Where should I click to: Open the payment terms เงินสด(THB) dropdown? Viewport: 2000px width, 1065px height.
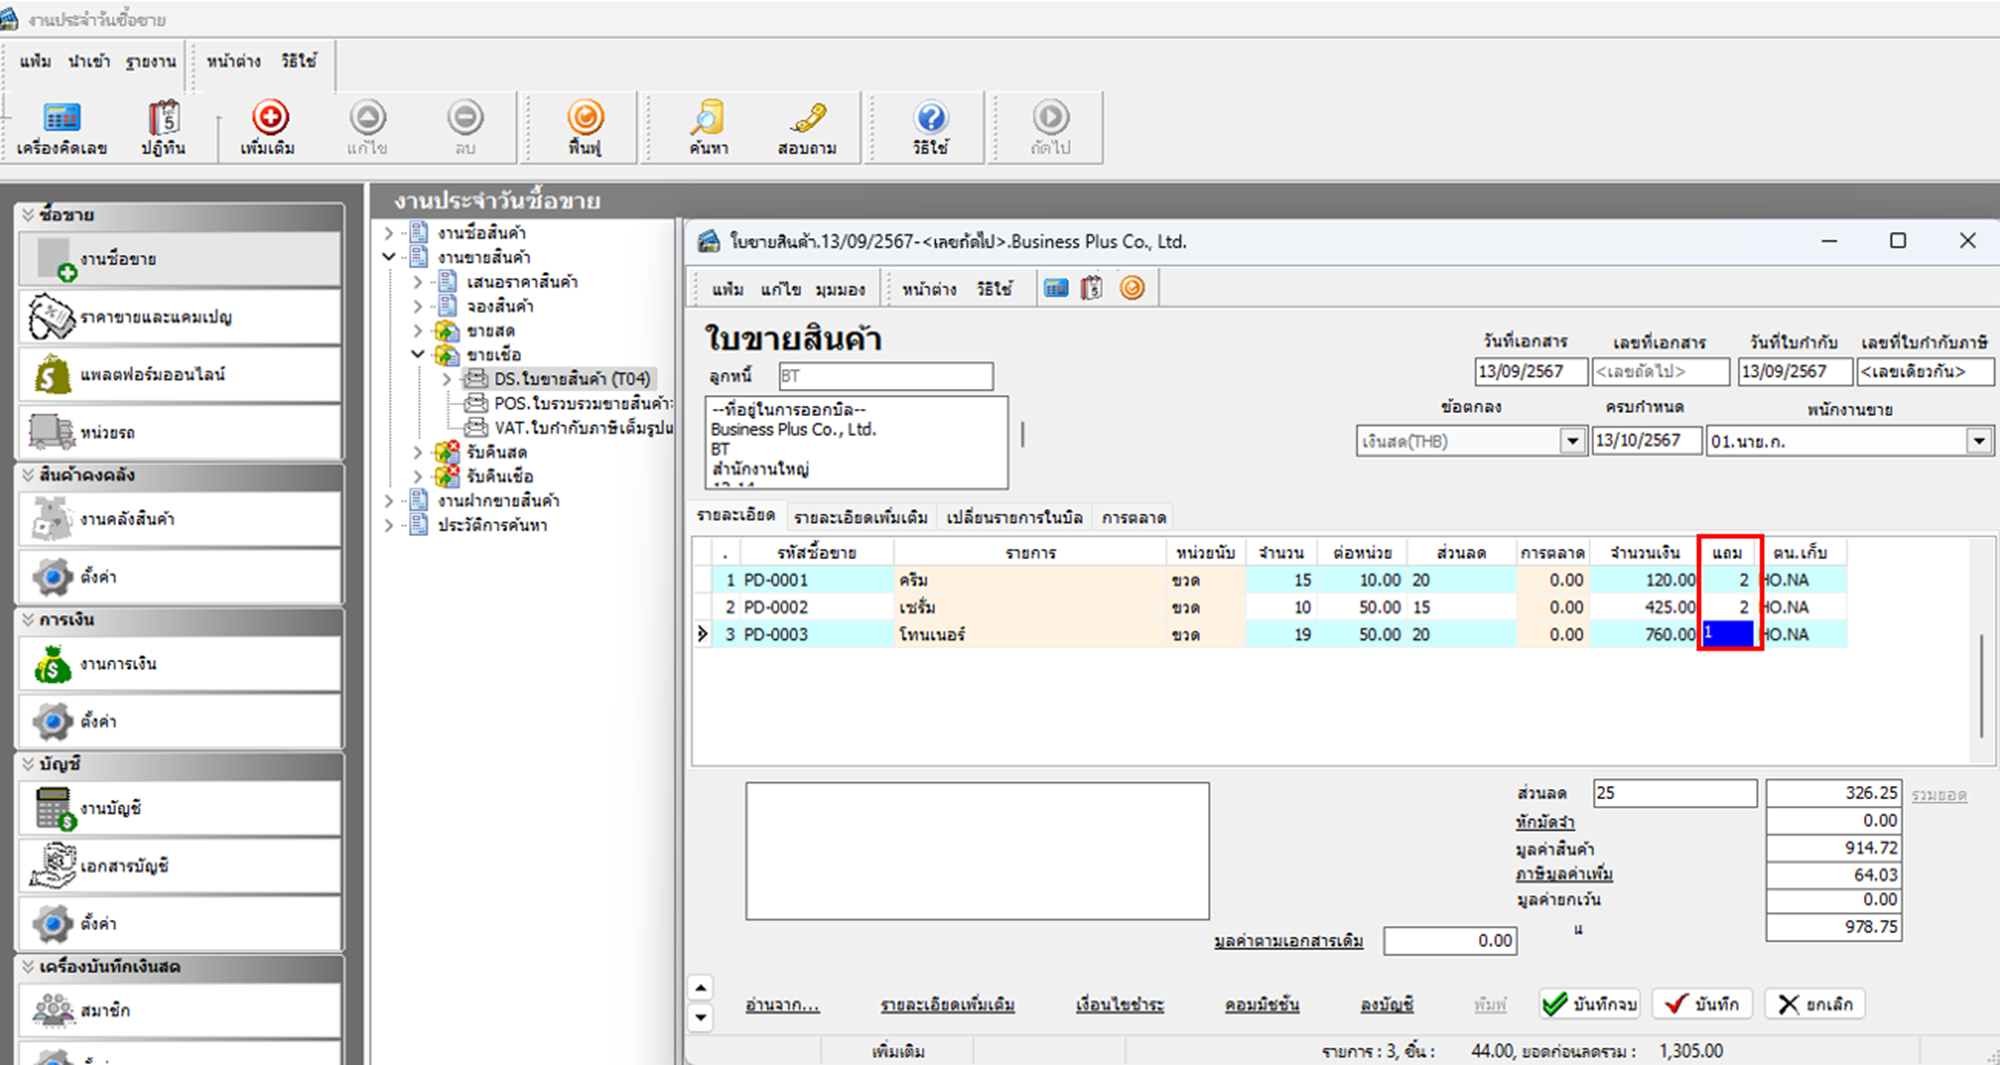click(x=1572, y=441)
